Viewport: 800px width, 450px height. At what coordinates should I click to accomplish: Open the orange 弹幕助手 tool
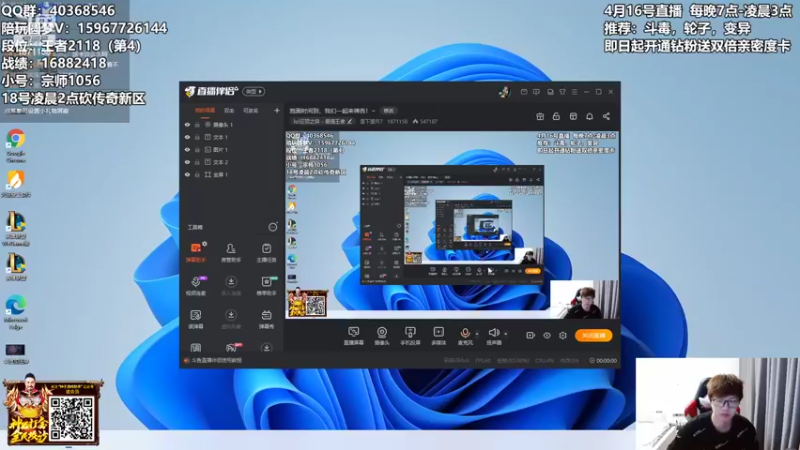[195, 253]
